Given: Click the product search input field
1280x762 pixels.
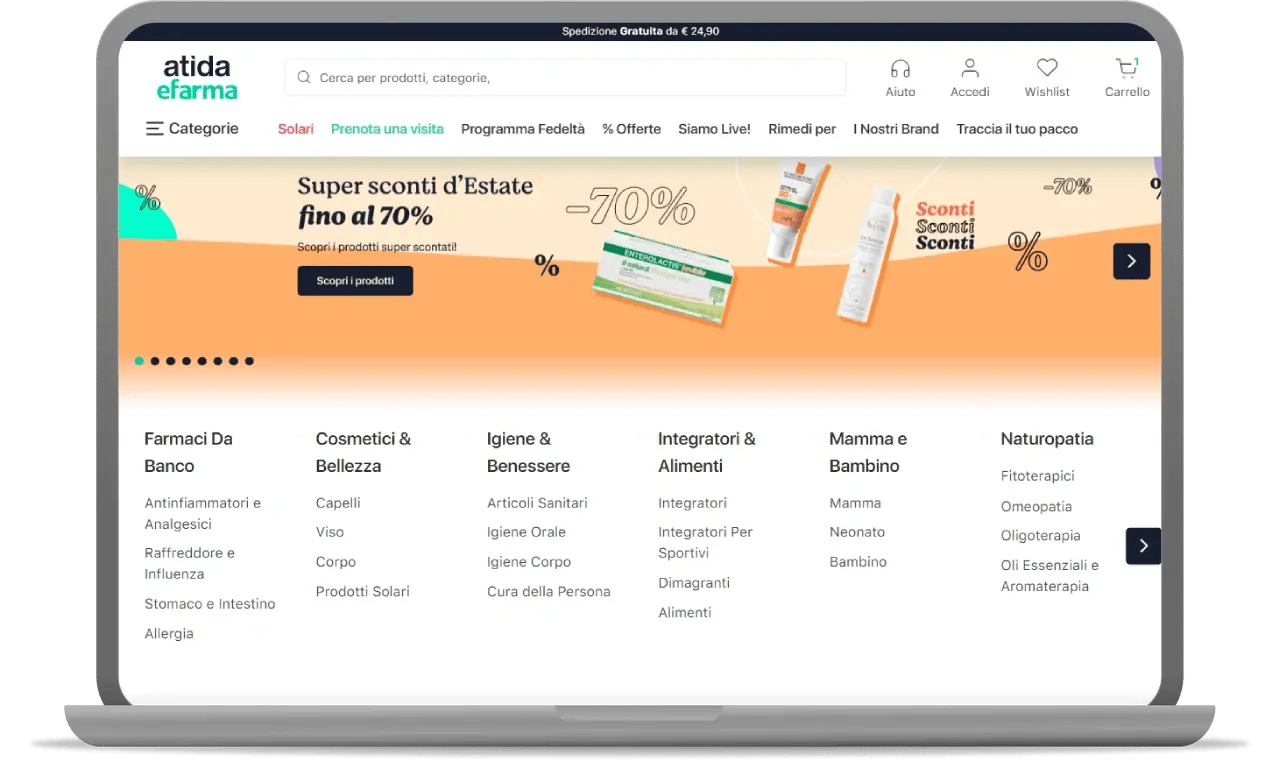Looking at the screenshot, I should (575, 77).
